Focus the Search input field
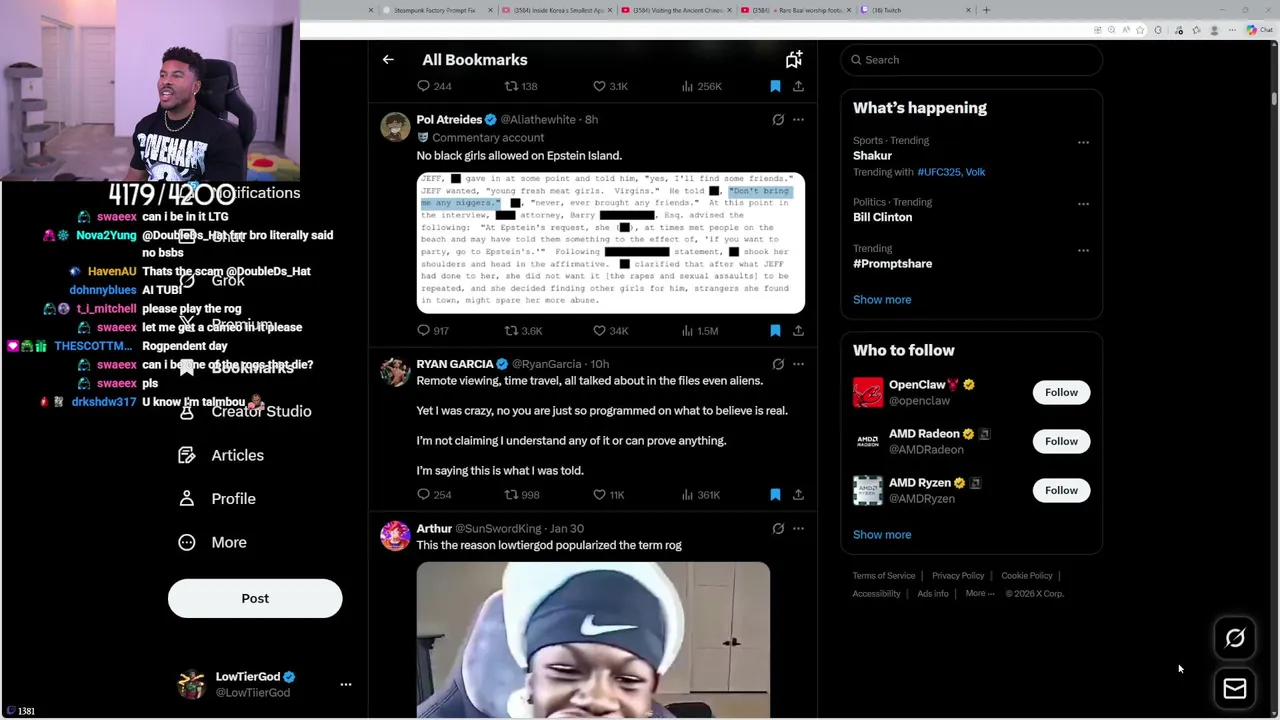The height and width of the screenshot is (720, 1280). [x=971, y=60]
